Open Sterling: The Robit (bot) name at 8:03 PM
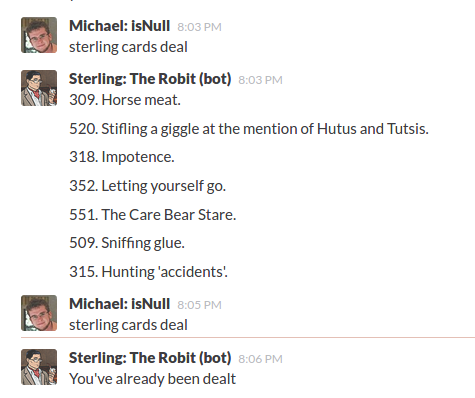Screen dimensions: 475x398 150,79
